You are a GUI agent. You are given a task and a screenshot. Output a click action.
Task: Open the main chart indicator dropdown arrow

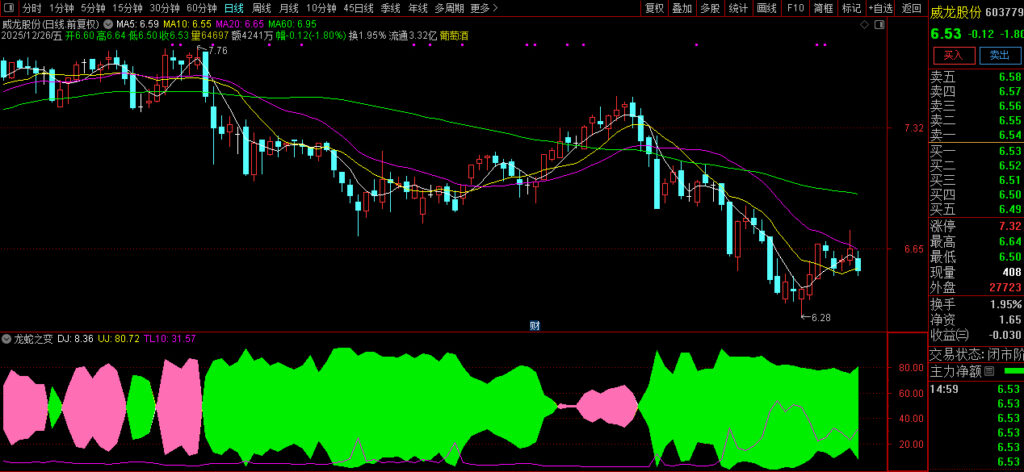click(x=108, y=22)
